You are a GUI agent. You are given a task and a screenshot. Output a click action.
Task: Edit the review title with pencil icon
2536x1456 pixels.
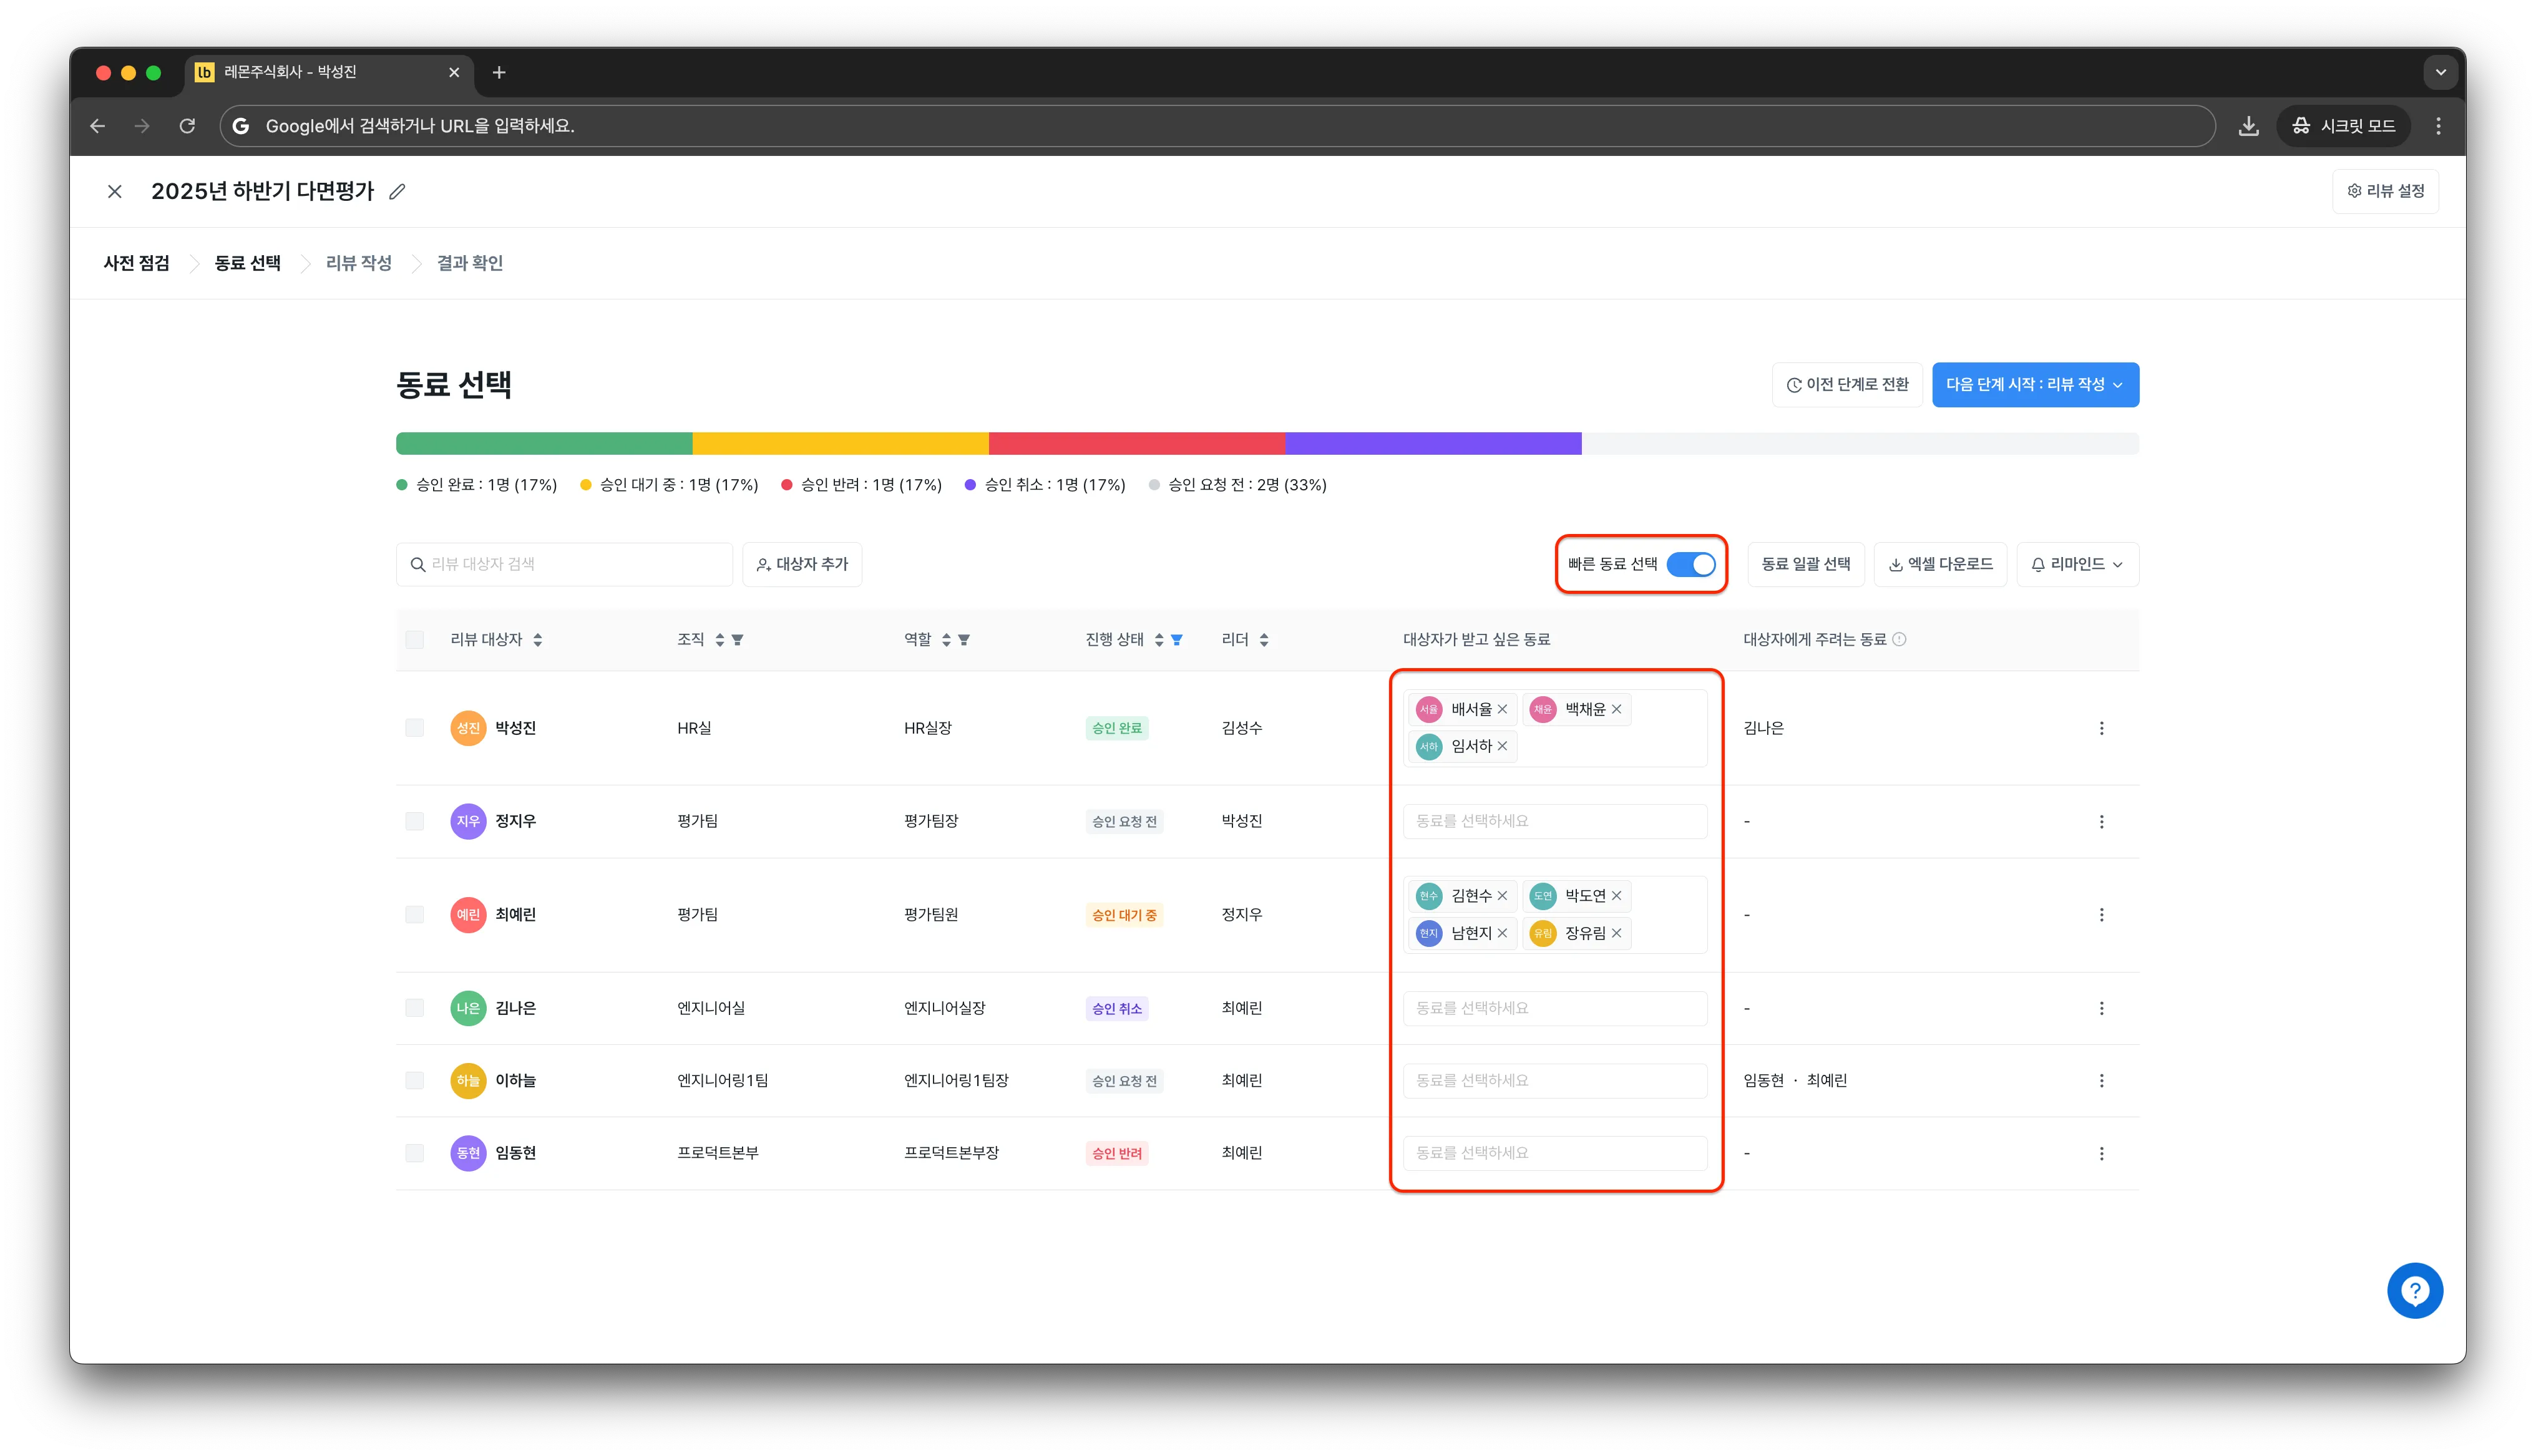[397, 191]
